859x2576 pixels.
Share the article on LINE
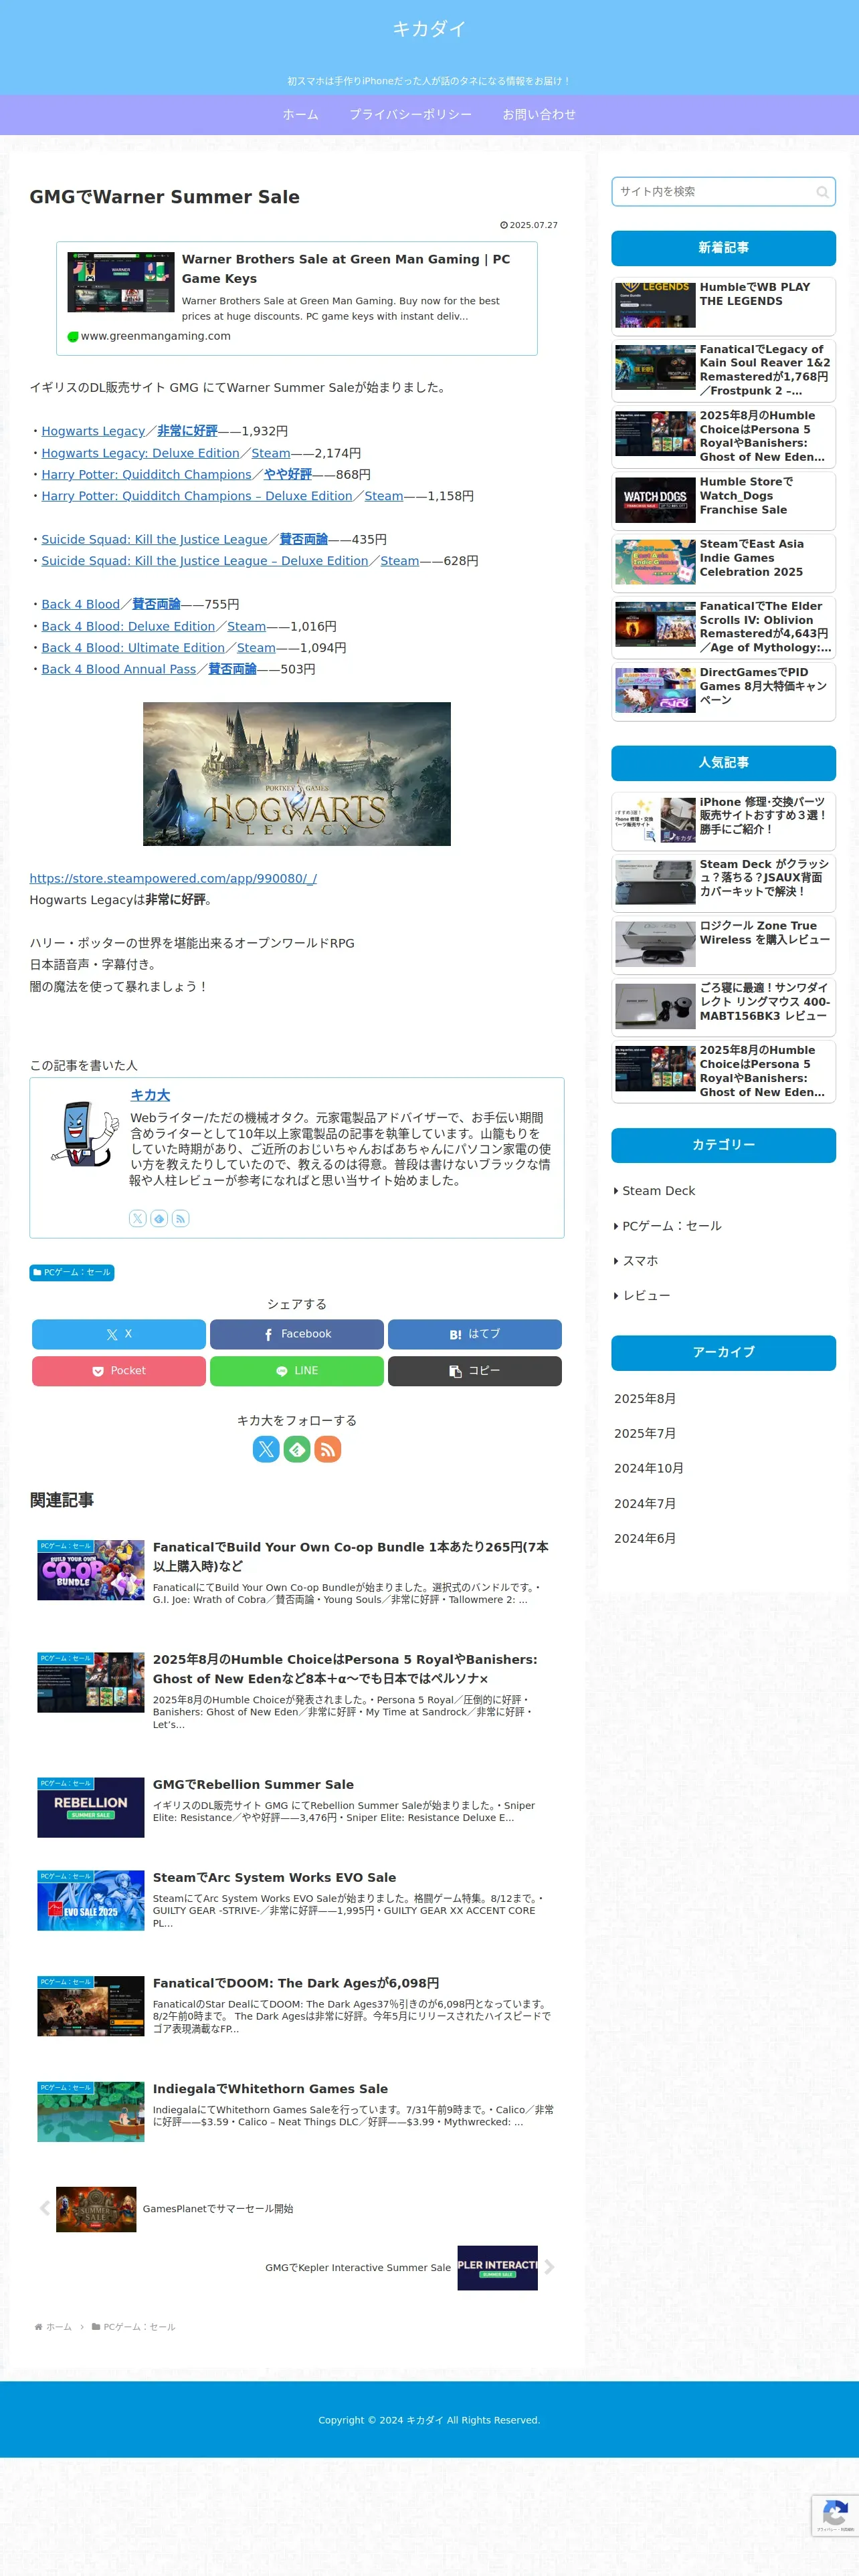tap(297, 1371)
